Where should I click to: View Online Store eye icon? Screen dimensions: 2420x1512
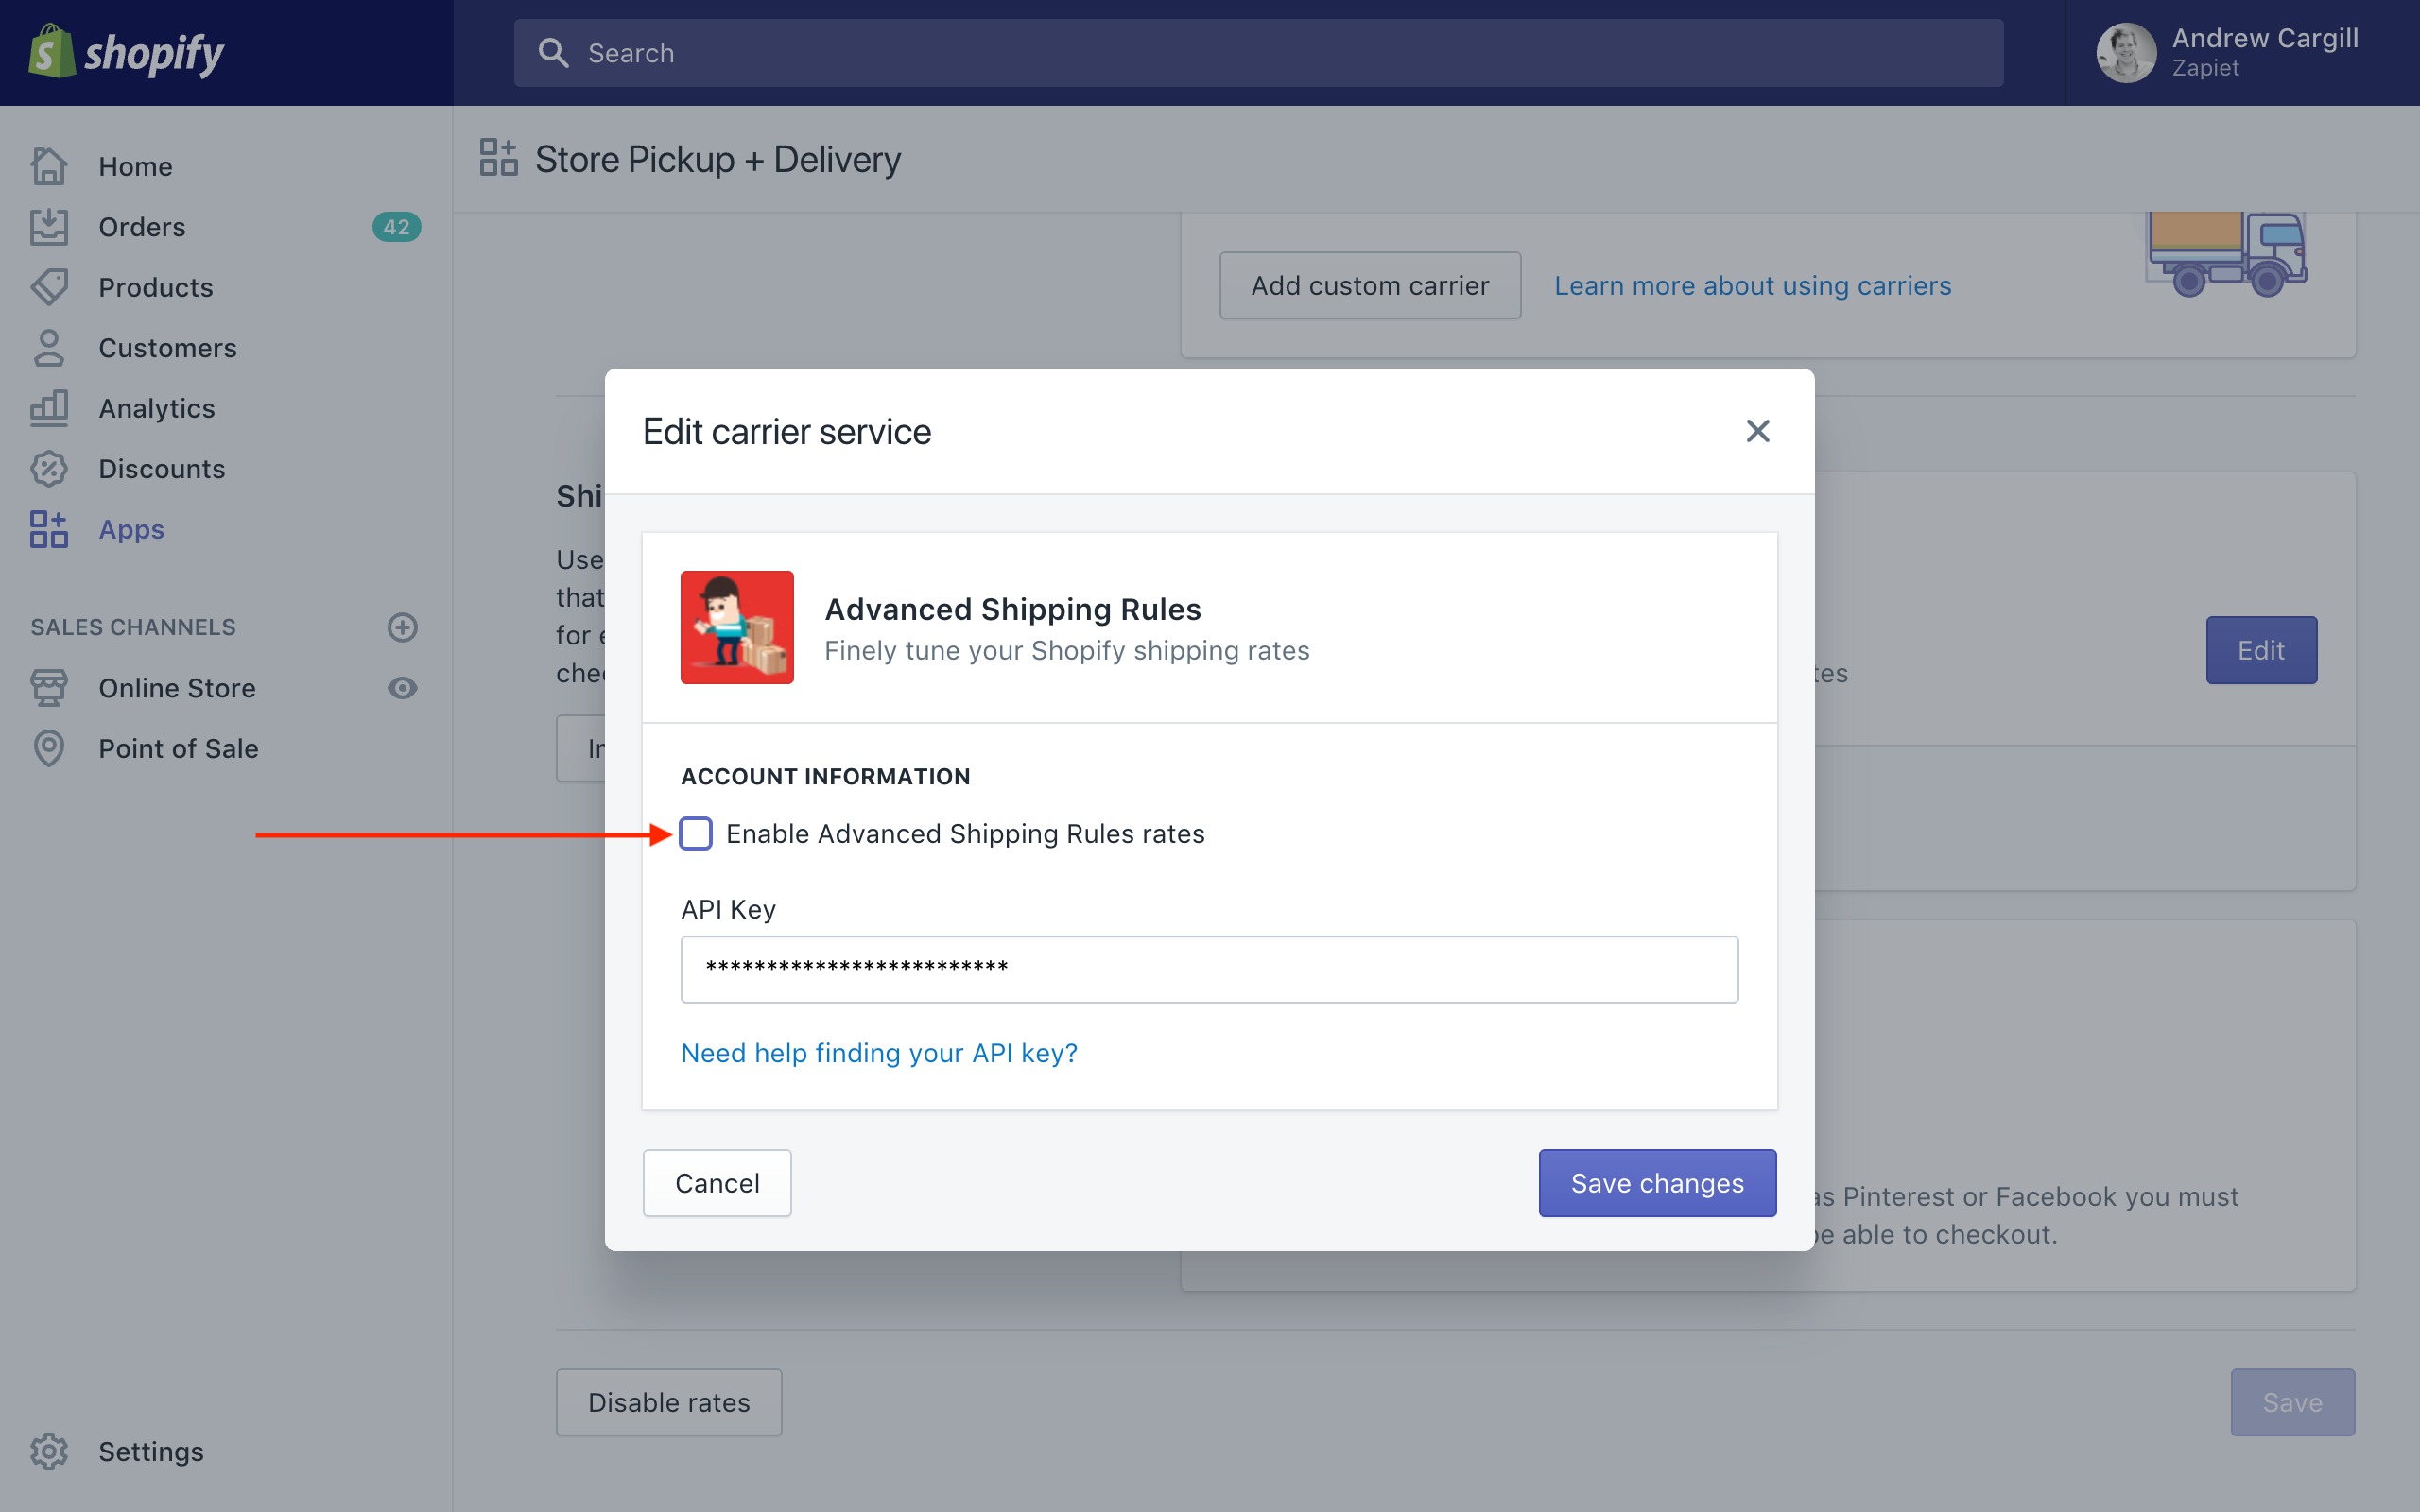(402, 688)
